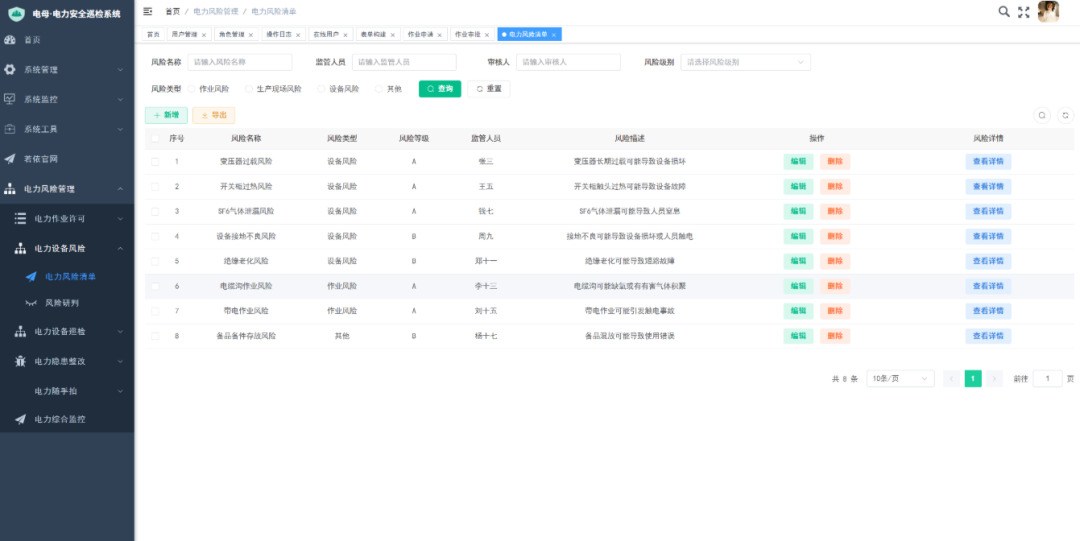Select the 作业风险 radio option

191,89
